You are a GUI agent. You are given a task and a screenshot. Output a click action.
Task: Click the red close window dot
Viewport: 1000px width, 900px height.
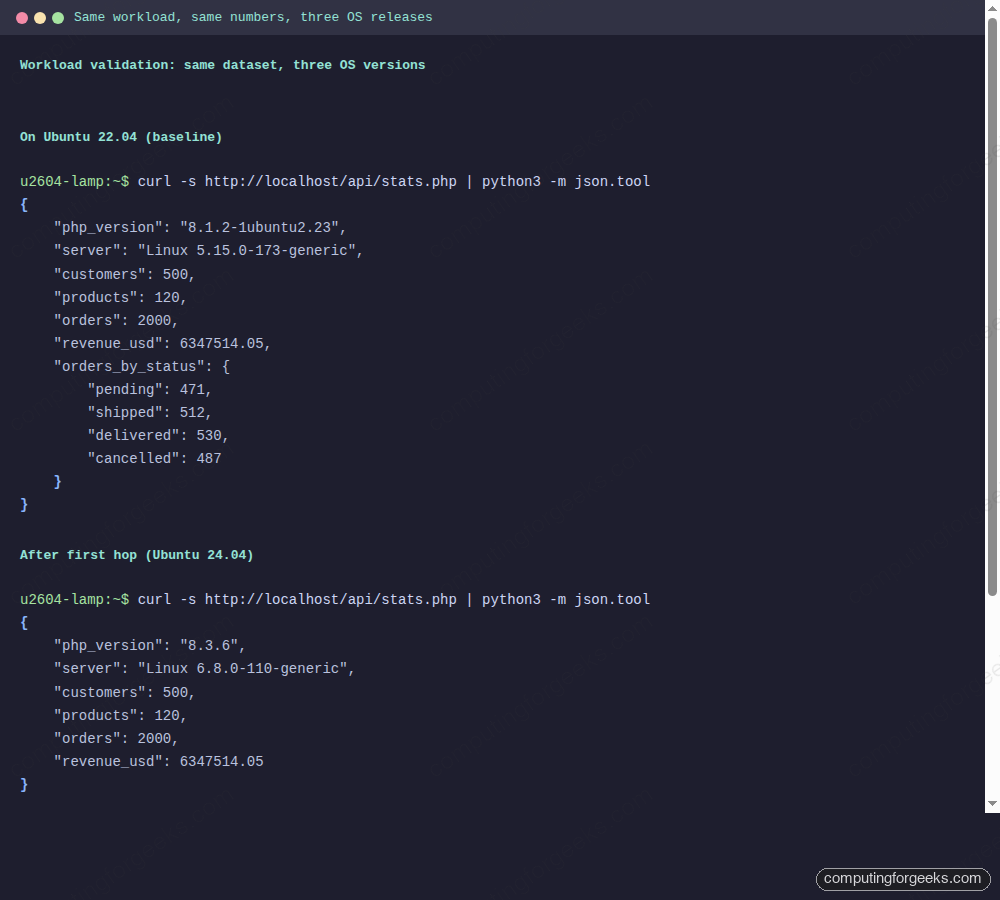[x=23, y=17]
